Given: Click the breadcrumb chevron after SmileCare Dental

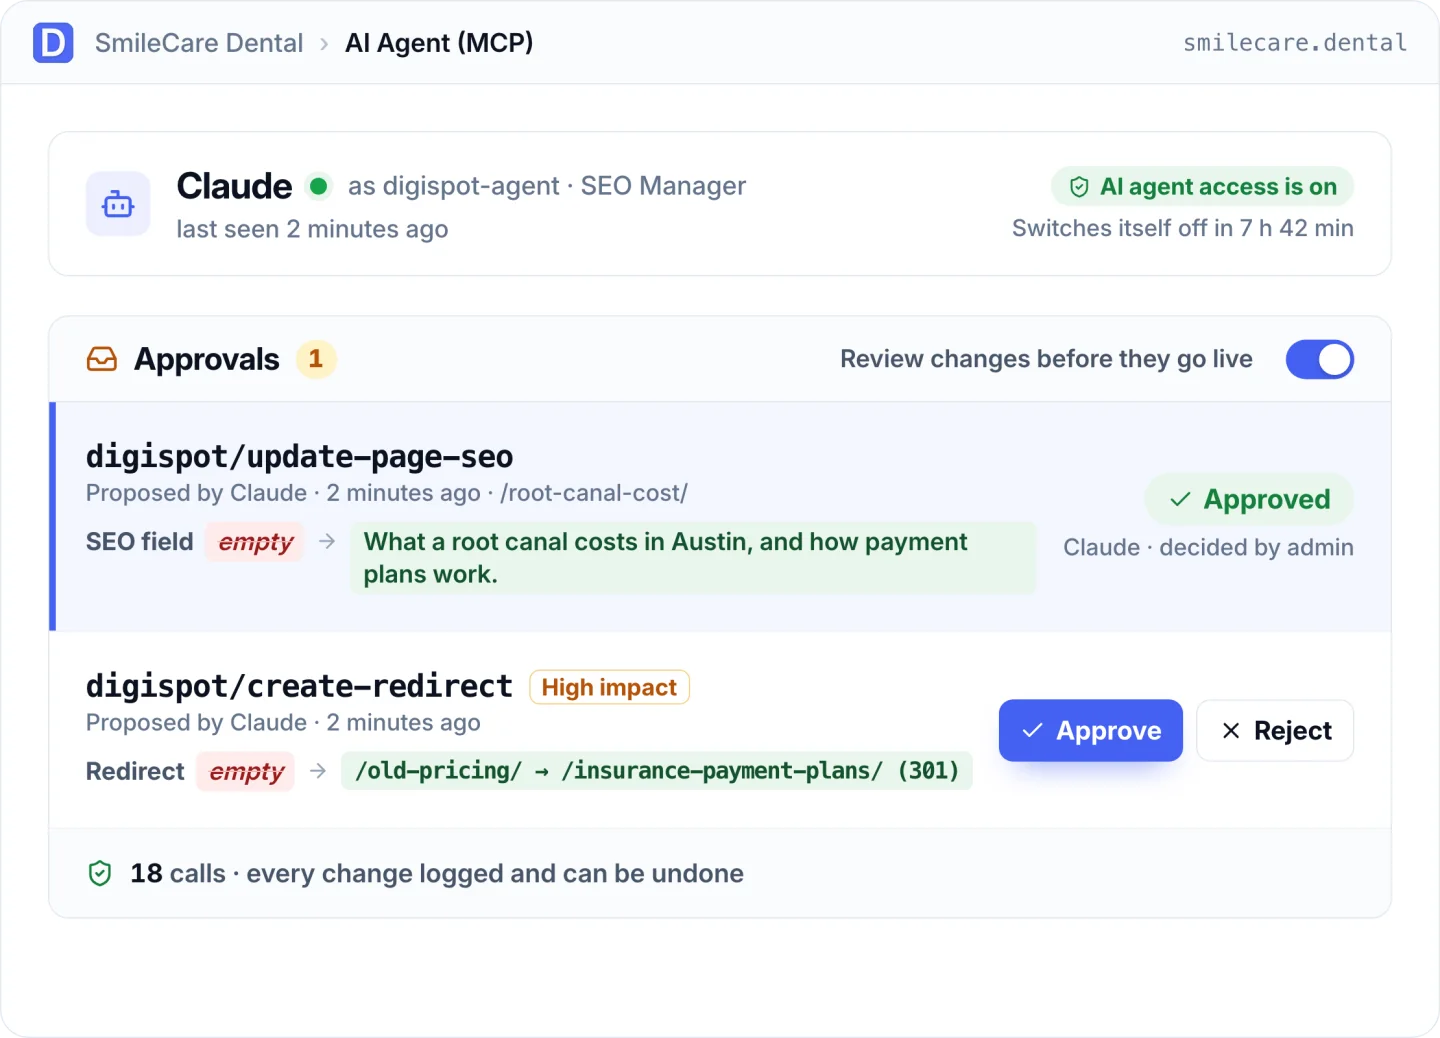Looking at the screenshot, I should pos(324,44).
